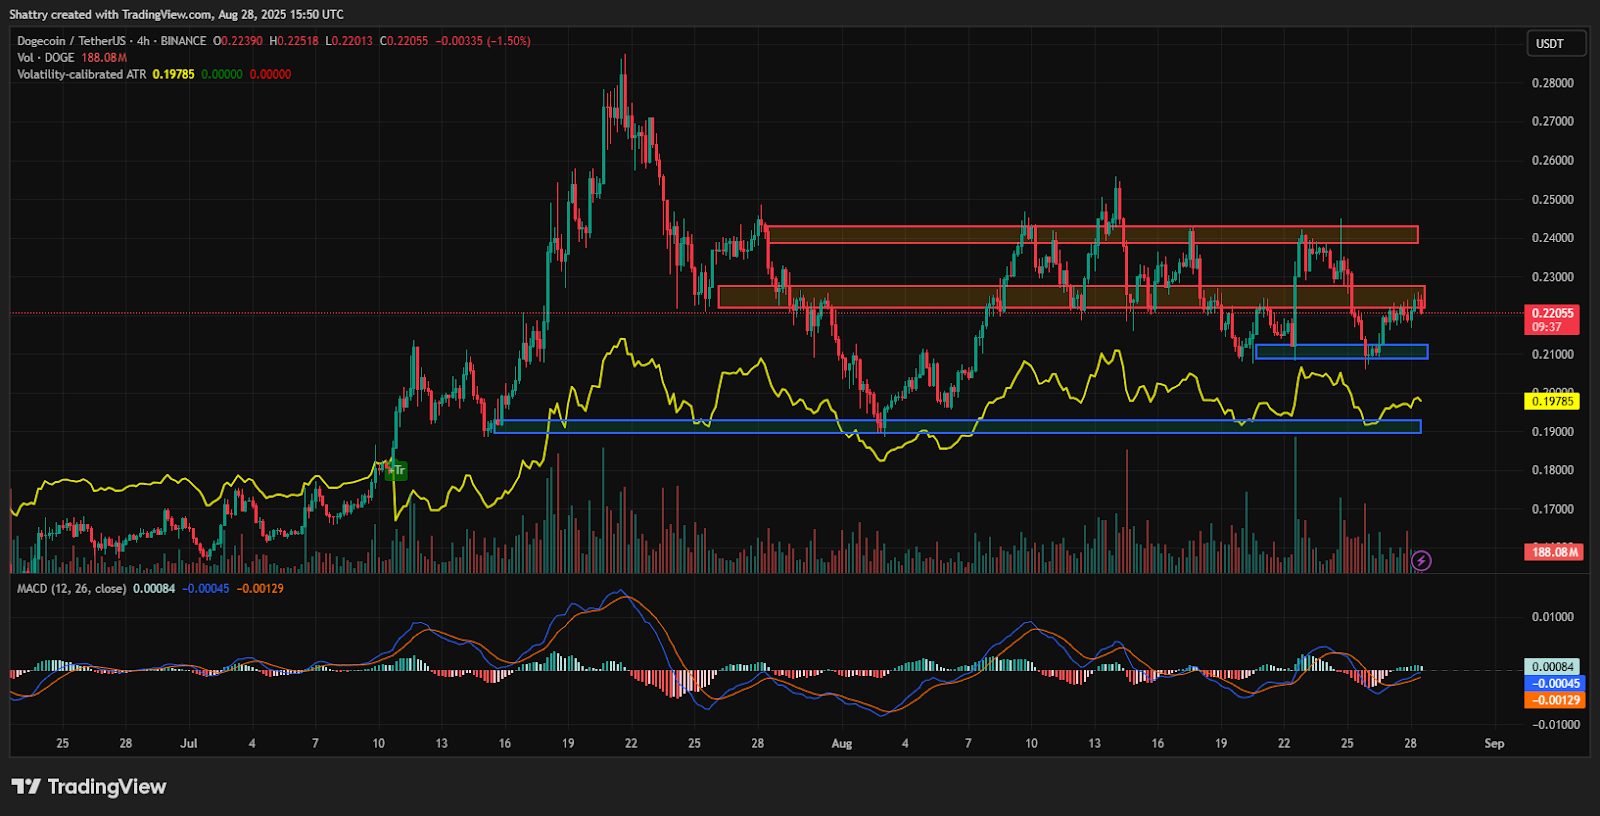The image size is (1600, 816).
Task: Click the green Tr marker on the chart
Action: 397,470
